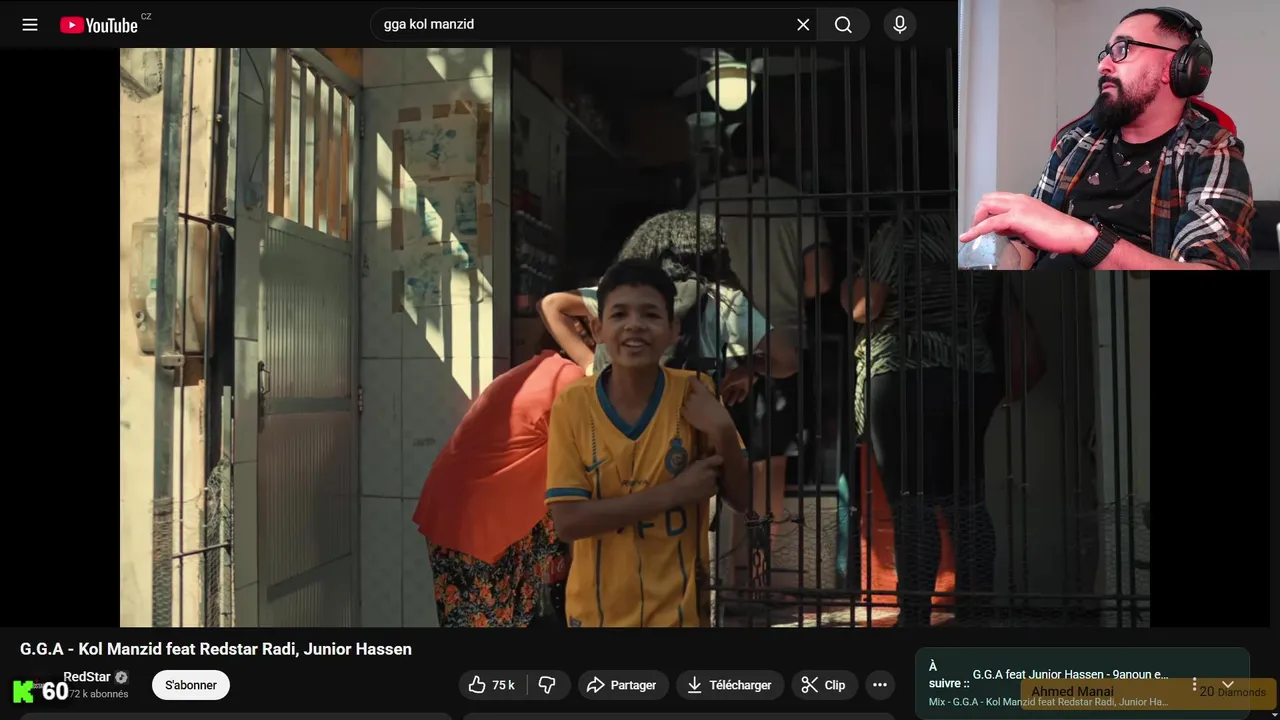Click the magnifier search button
The image size is (1280, 720).
coord(844,25)
